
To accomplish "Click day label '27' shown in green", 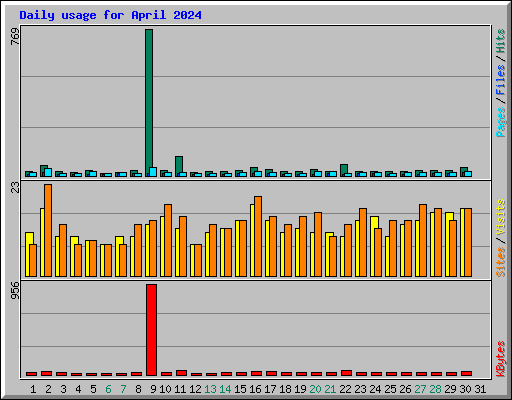I will click(420, 389).
